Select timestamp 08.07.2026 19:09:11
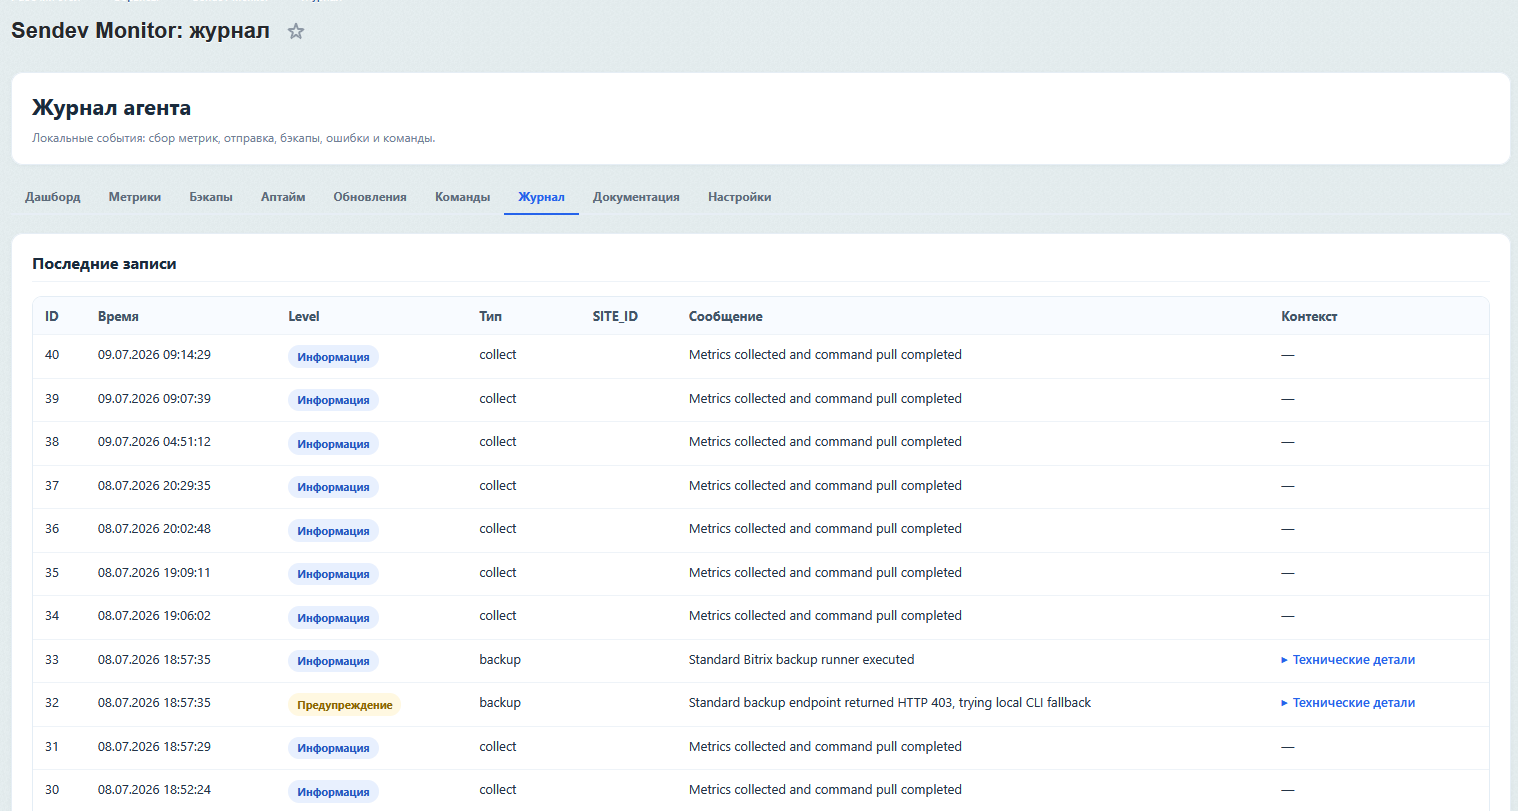Viewport: 1518px width, 811px height. click(x=154, y=572)
